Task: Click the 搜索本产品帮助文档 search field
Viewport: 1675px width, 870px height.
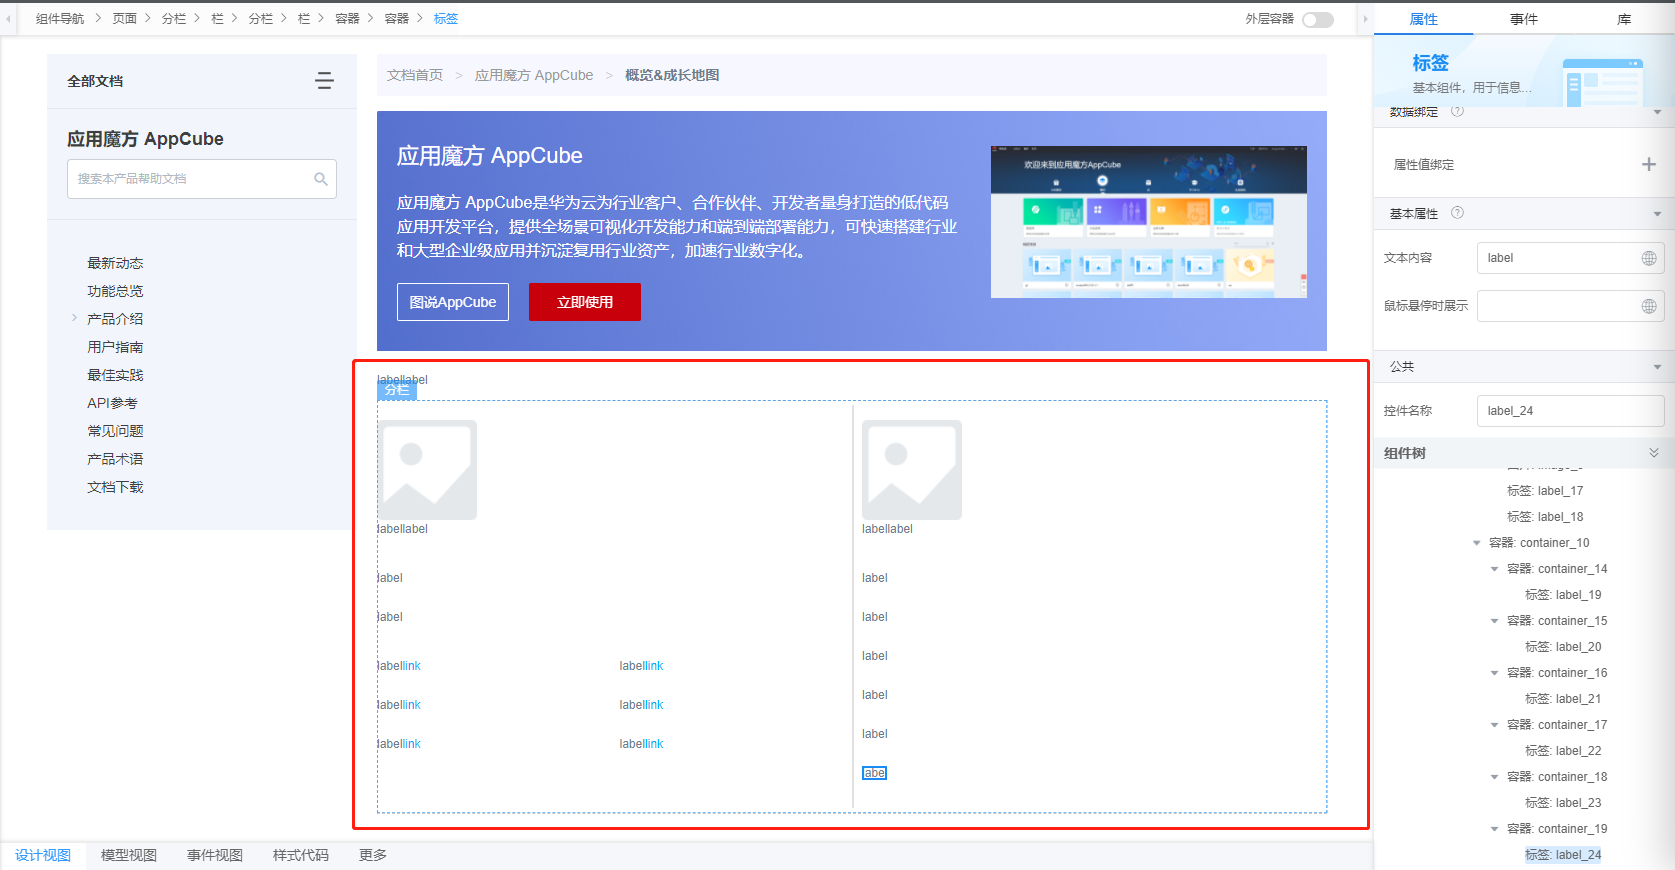Action: click(202, 179)
